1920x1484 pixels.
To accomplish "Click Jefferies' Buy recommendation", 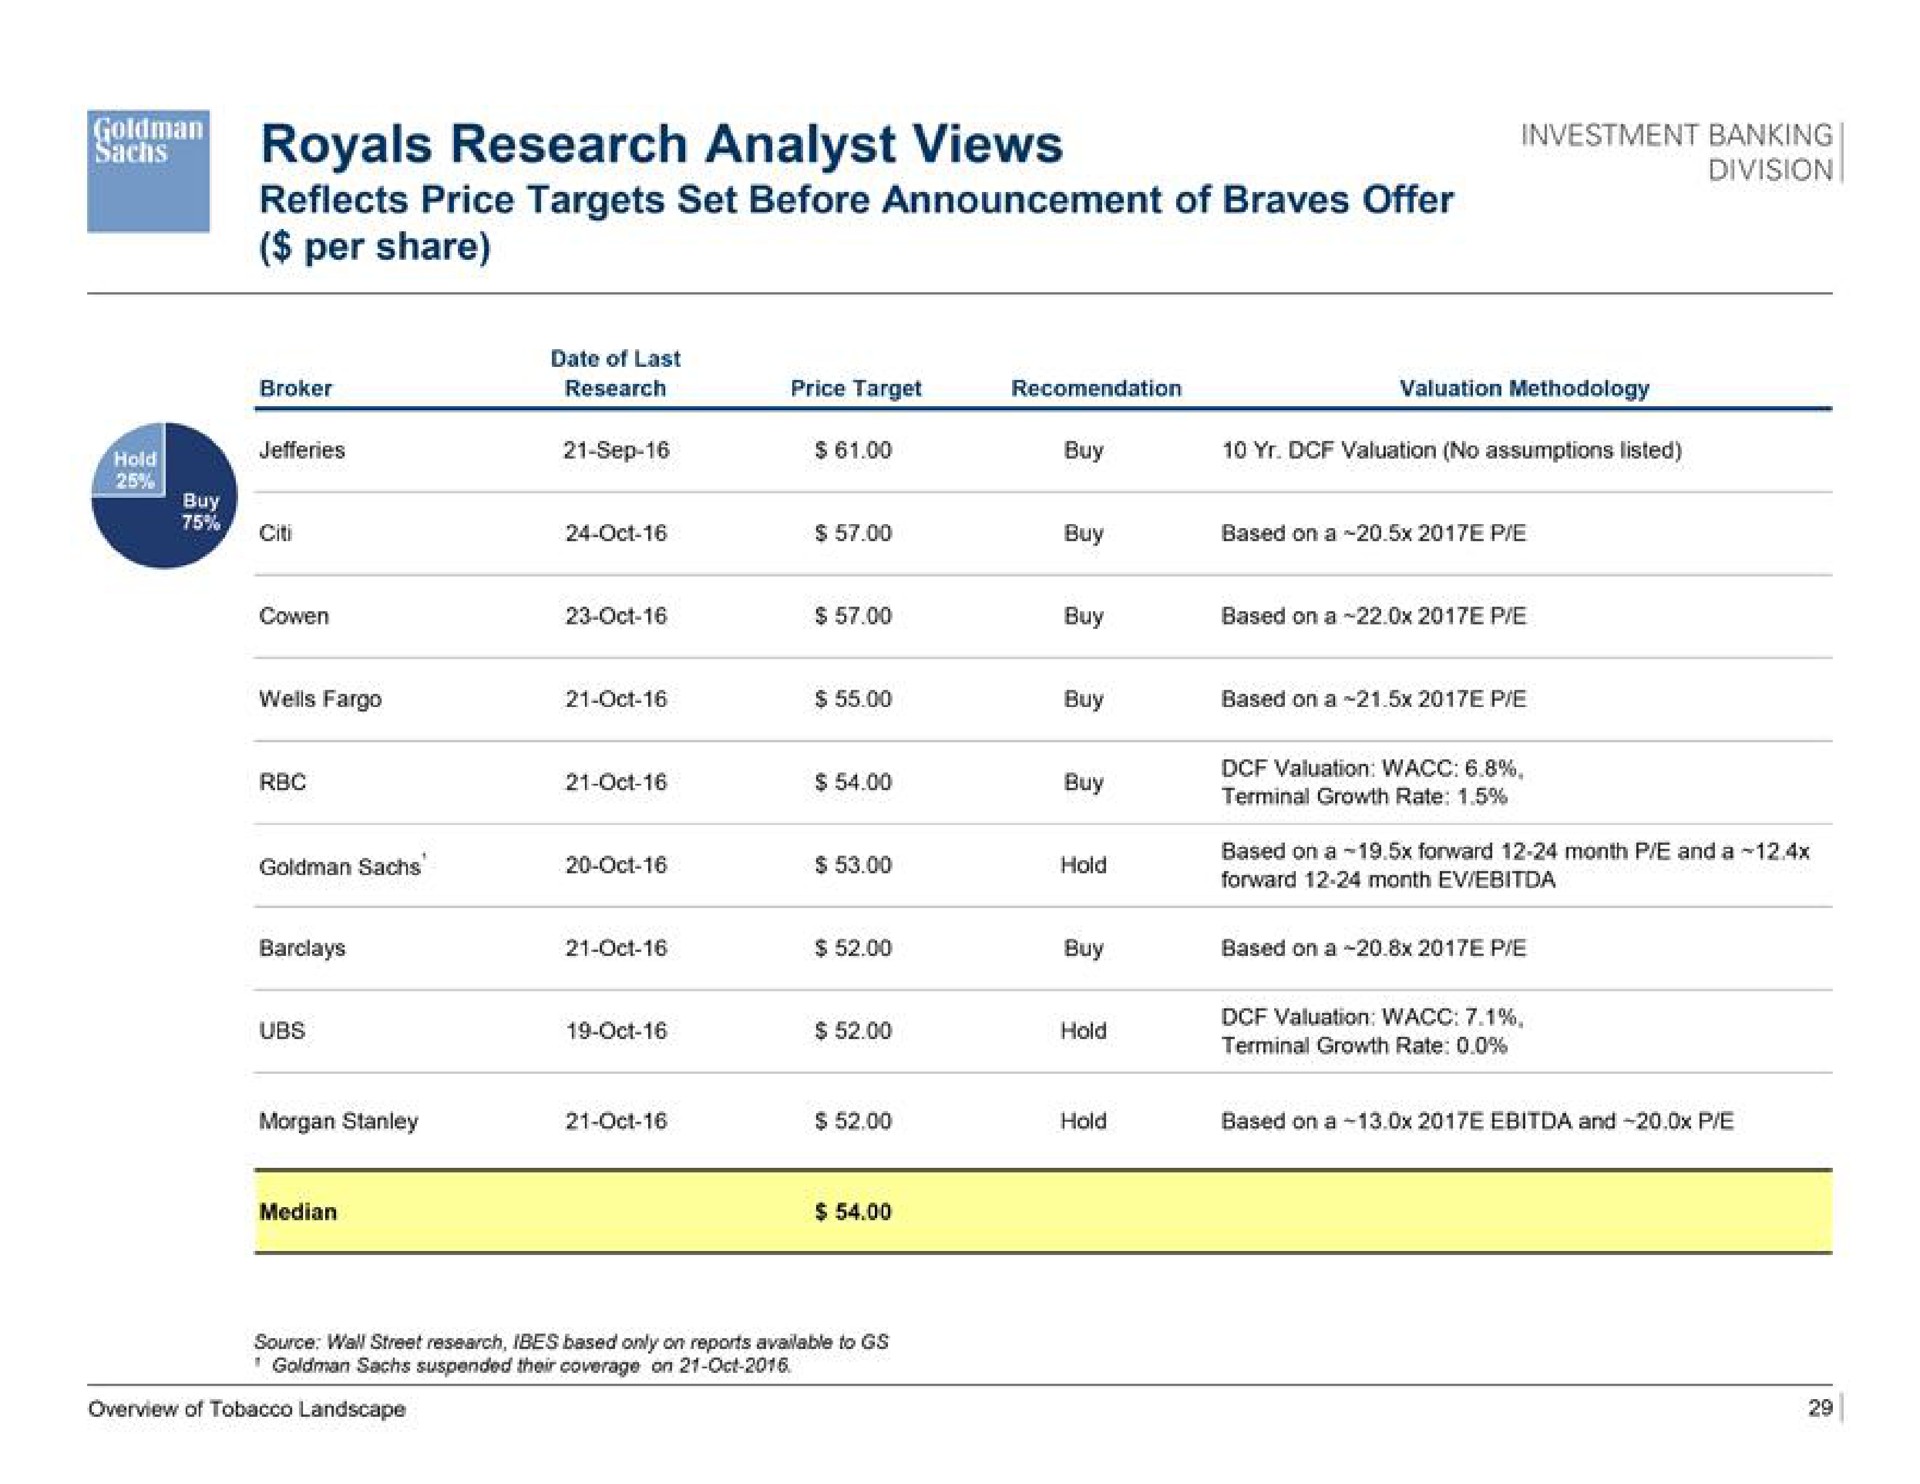I will pyautogui.click(x=1084, y=450).
